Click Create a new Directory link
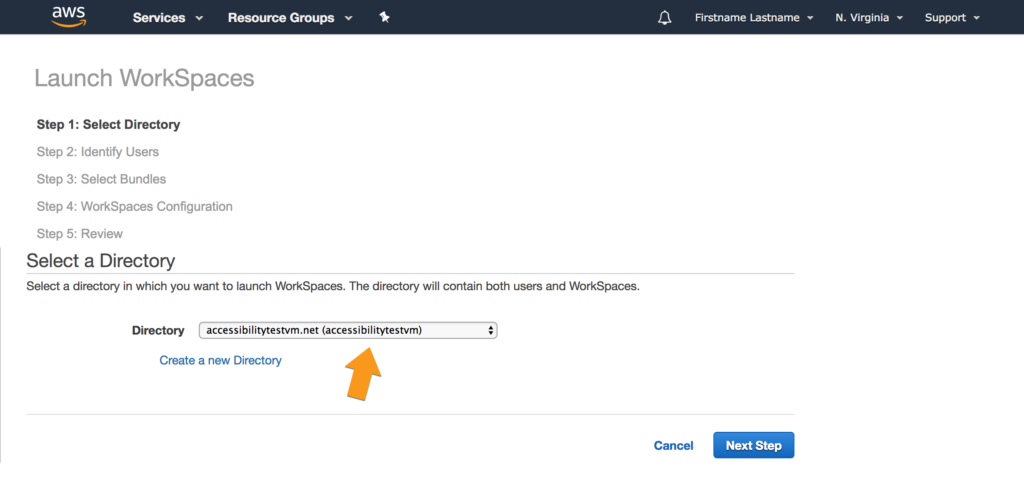The image size is (1024, 501). (221, 361)
